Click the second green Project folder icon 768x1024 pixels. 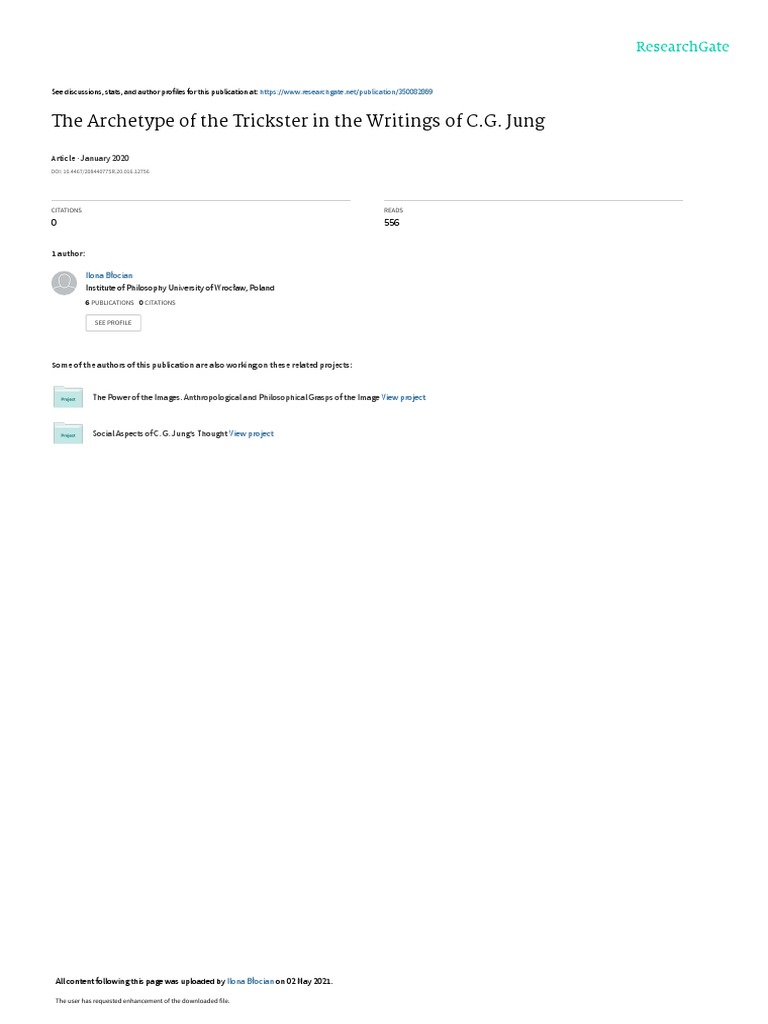[x=68, y=434]
